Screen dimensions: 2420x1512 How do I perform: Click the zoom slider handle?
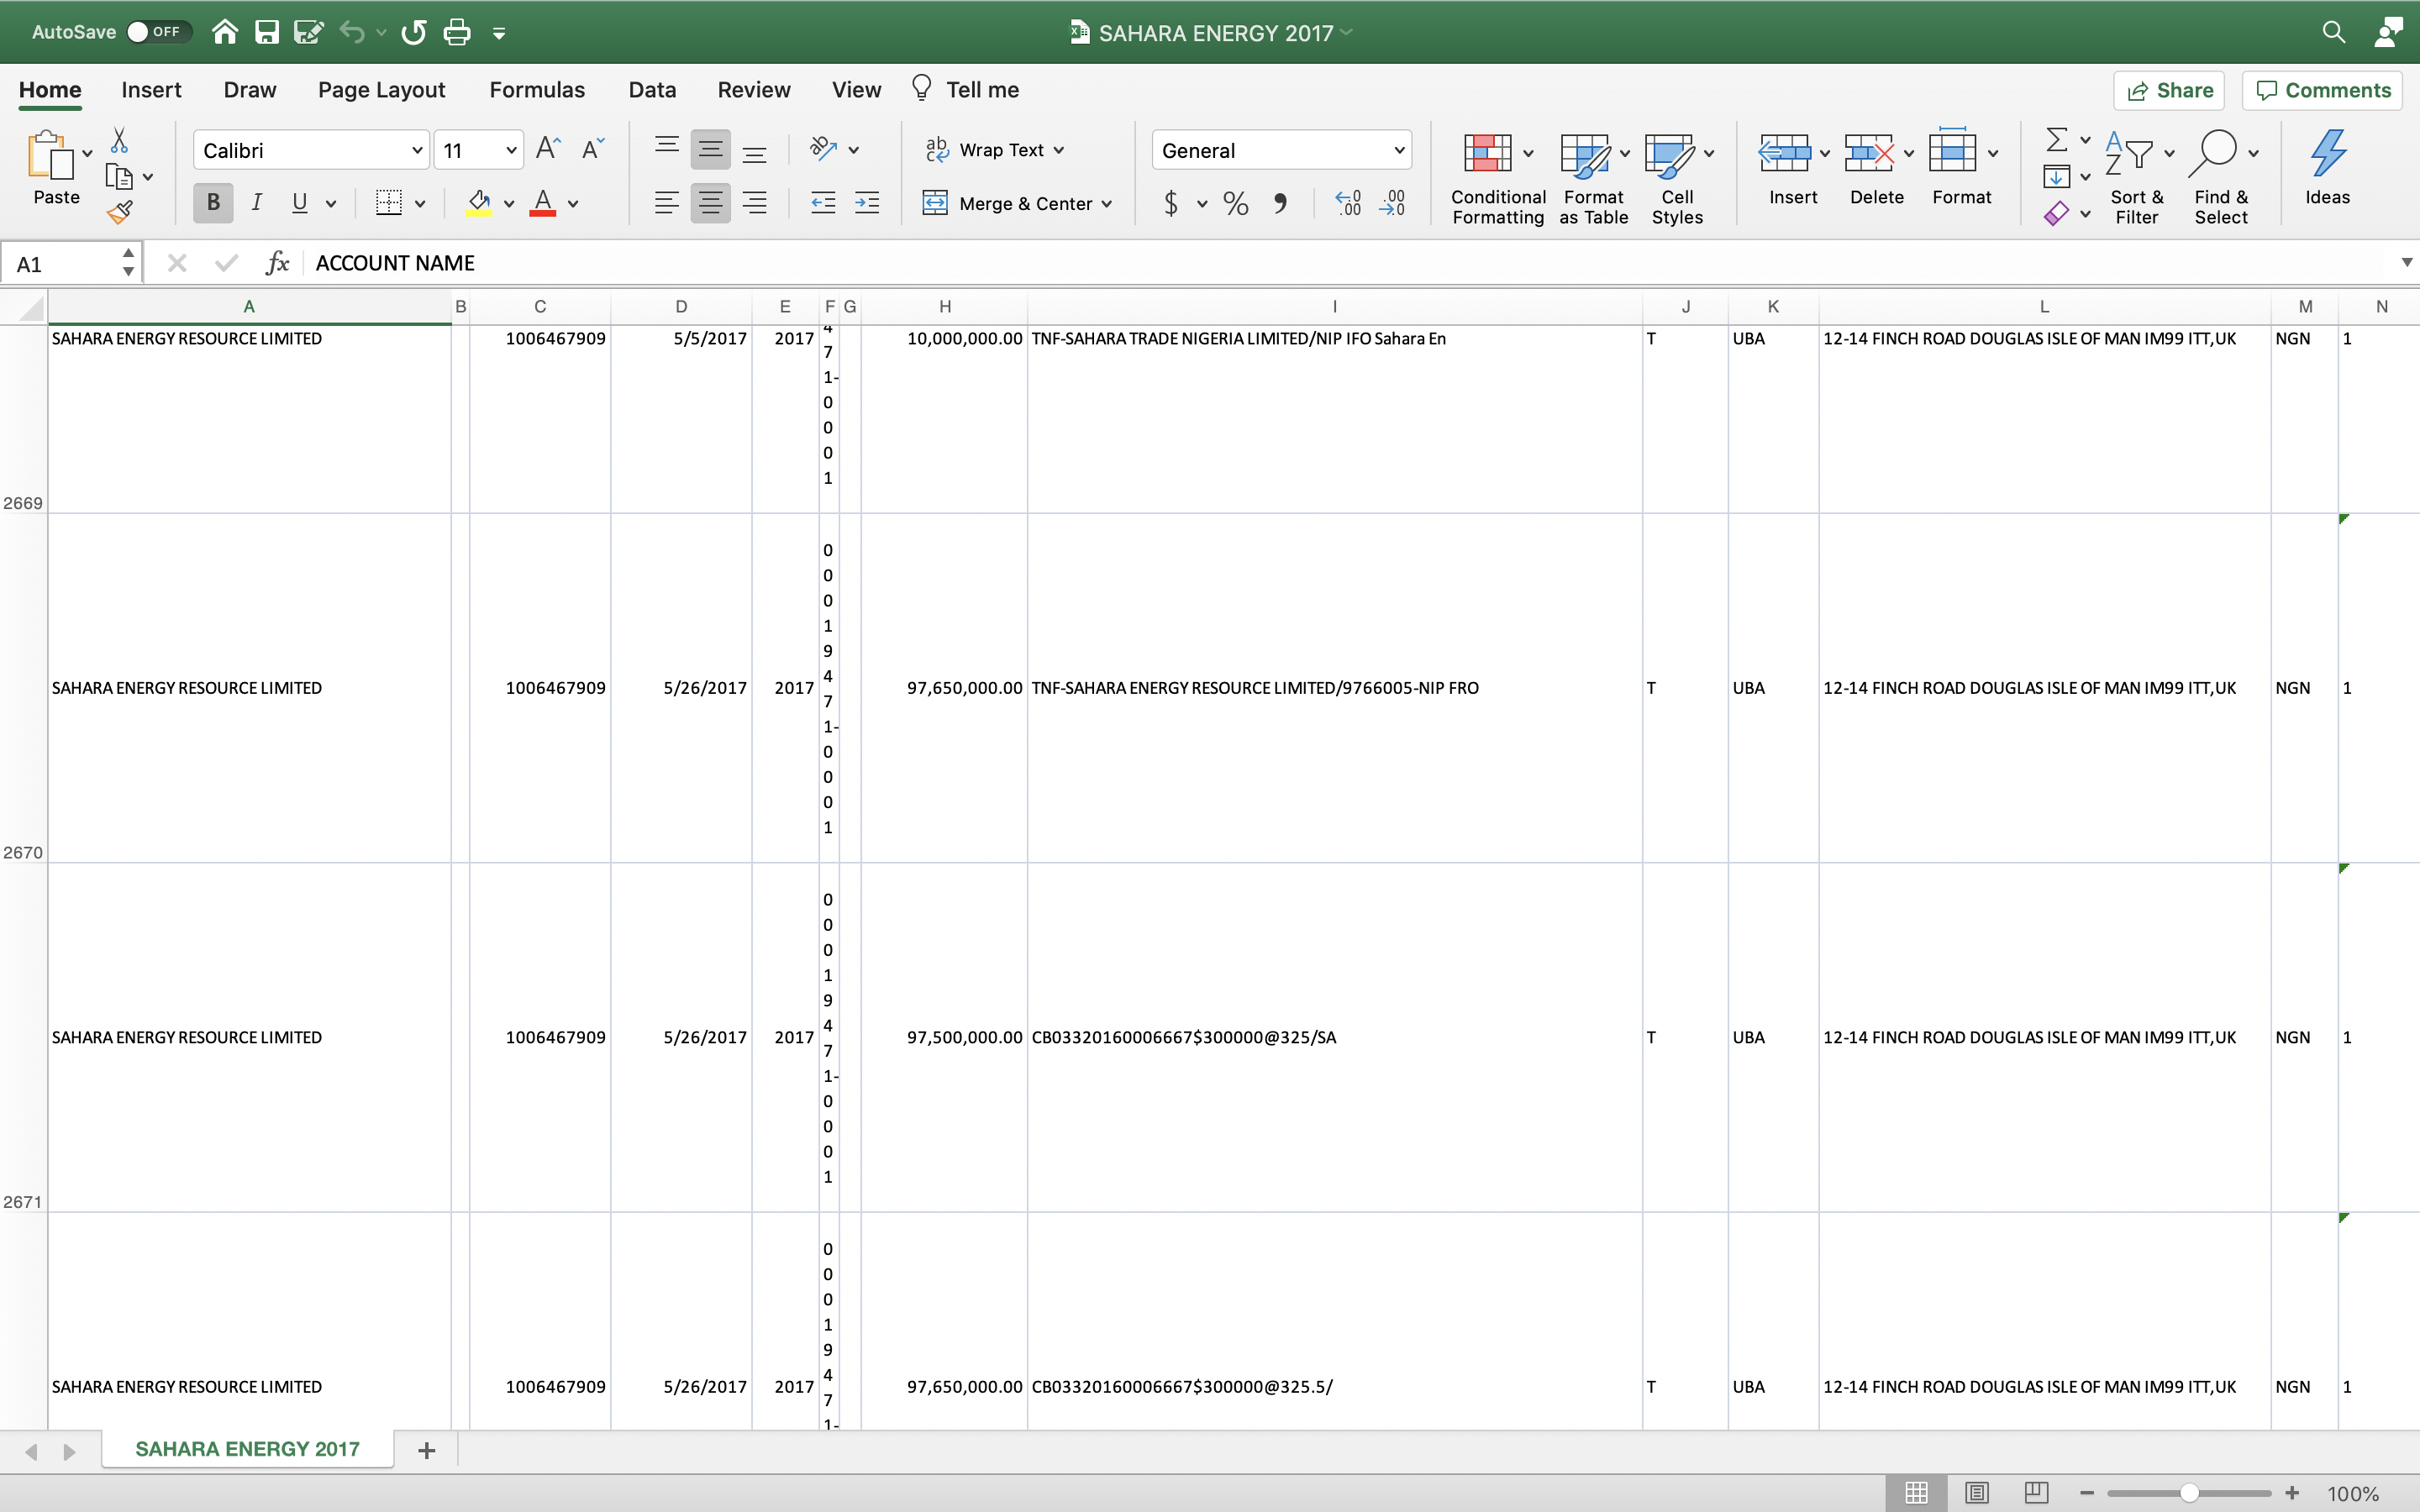[x=2189, y=1493]
